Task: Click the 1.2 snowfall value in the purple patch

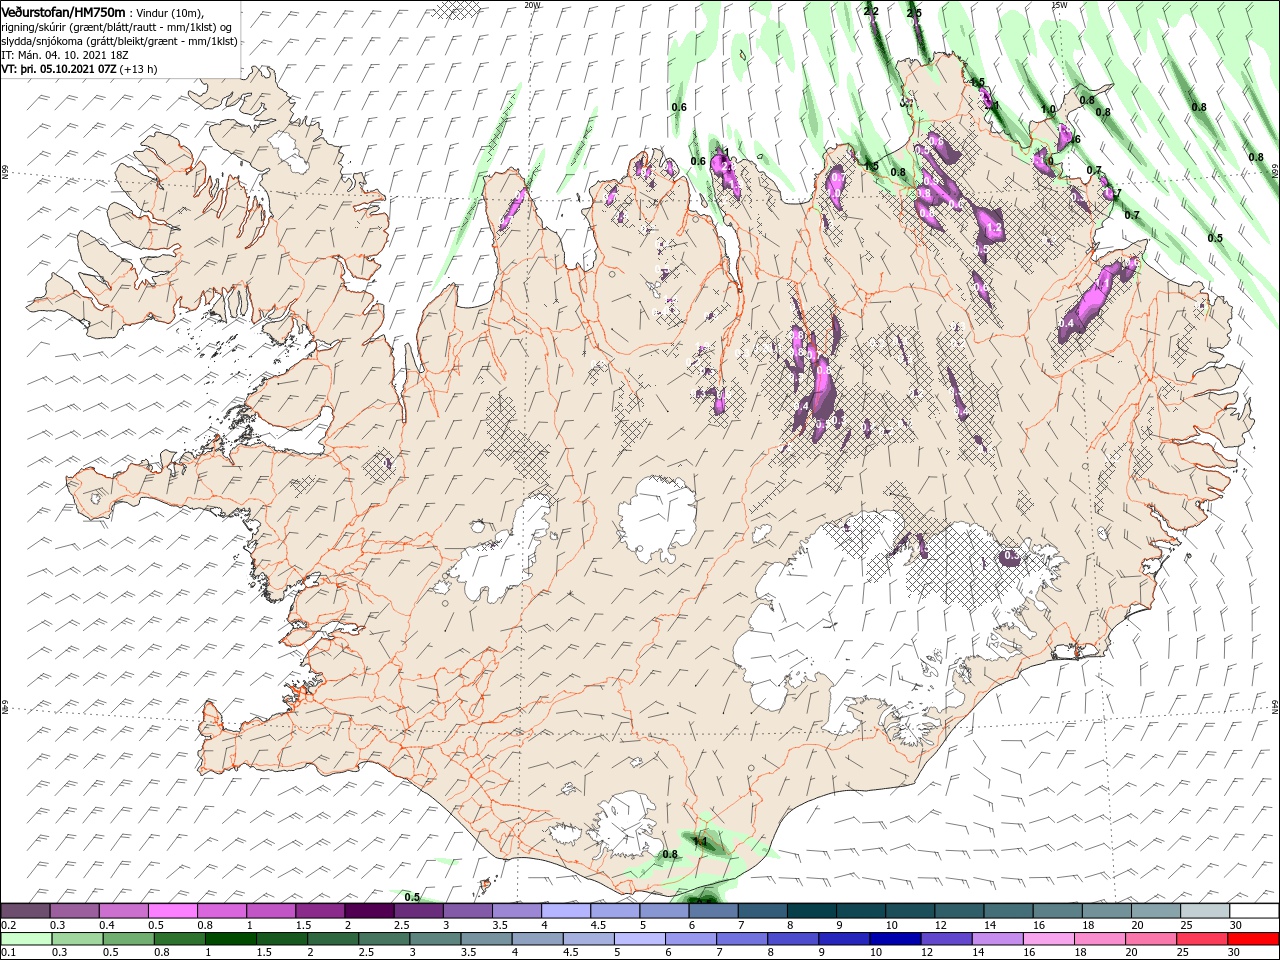Action: (x=994, y=229)
